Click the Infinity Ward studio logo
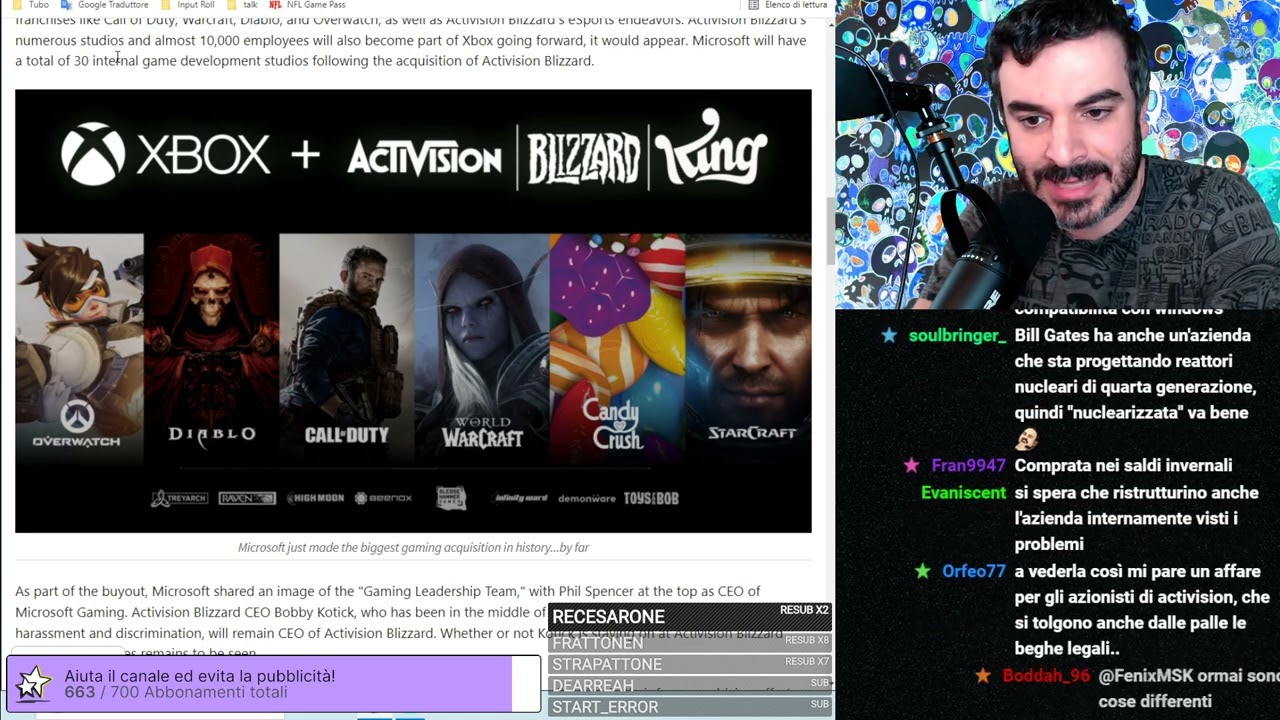Screen dimensions: 1280x720 521,498
